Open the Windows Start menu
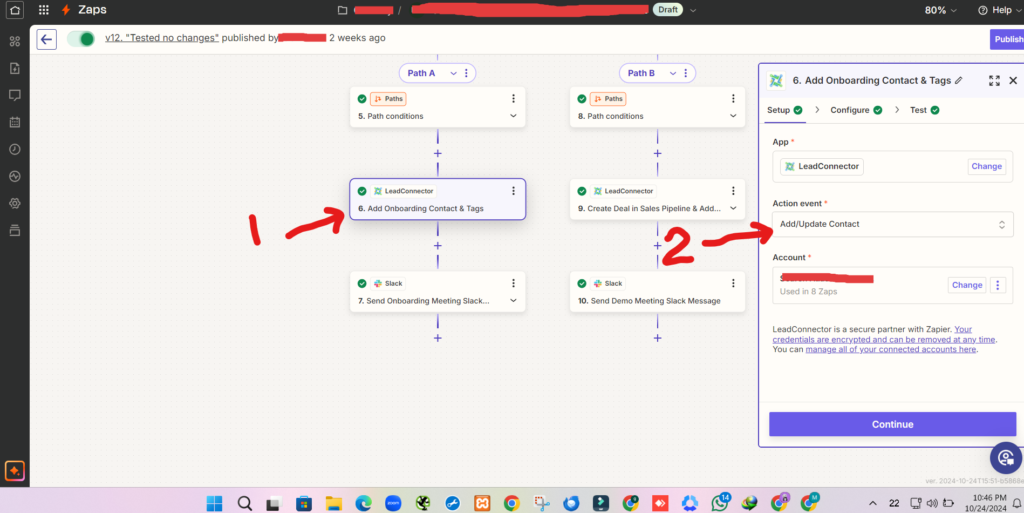1024x513 pixels. [214, 503]
